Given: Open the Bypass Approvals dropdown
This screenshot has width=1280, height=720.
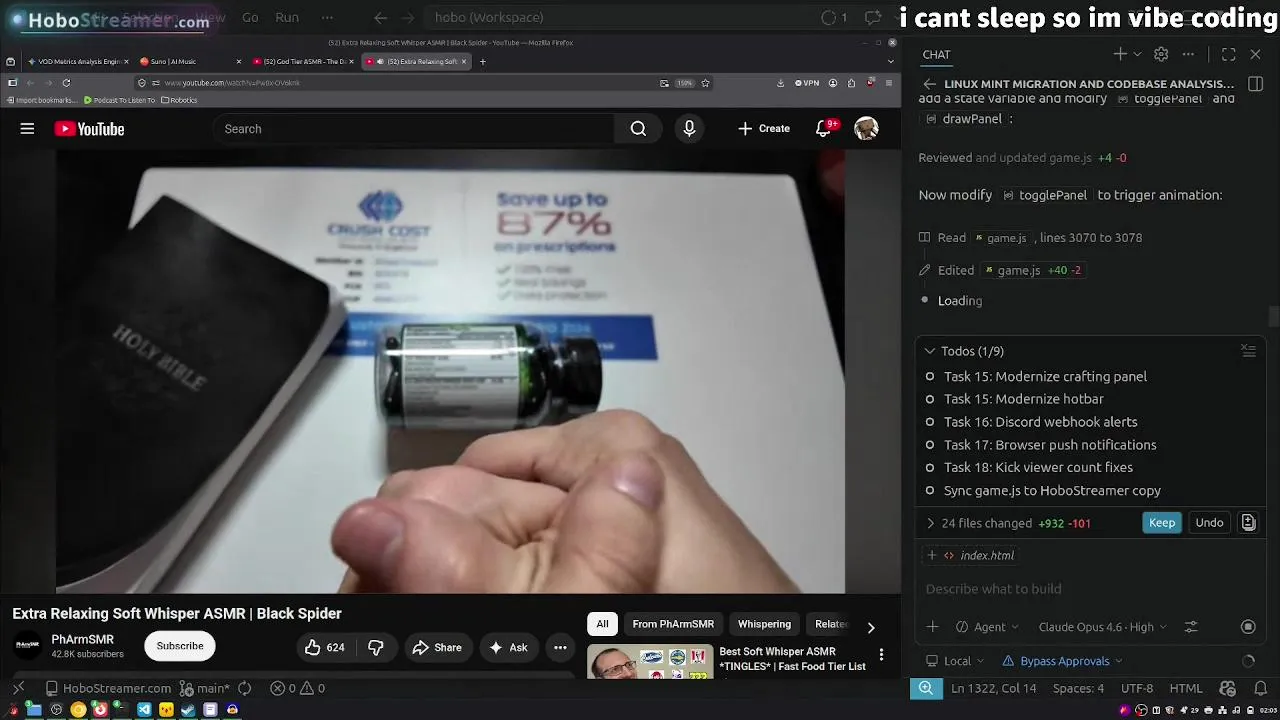Looking at the screenshot, I should (x=1062, y=661).
